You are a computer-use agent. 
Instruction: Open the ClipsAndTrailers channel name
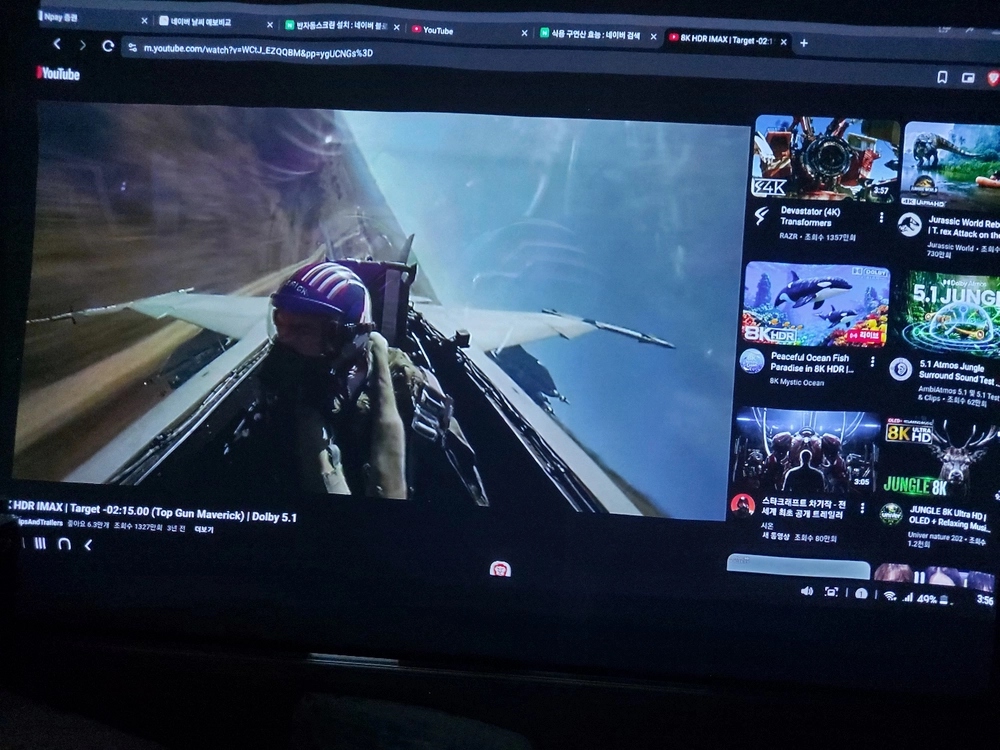click(40, 522)
